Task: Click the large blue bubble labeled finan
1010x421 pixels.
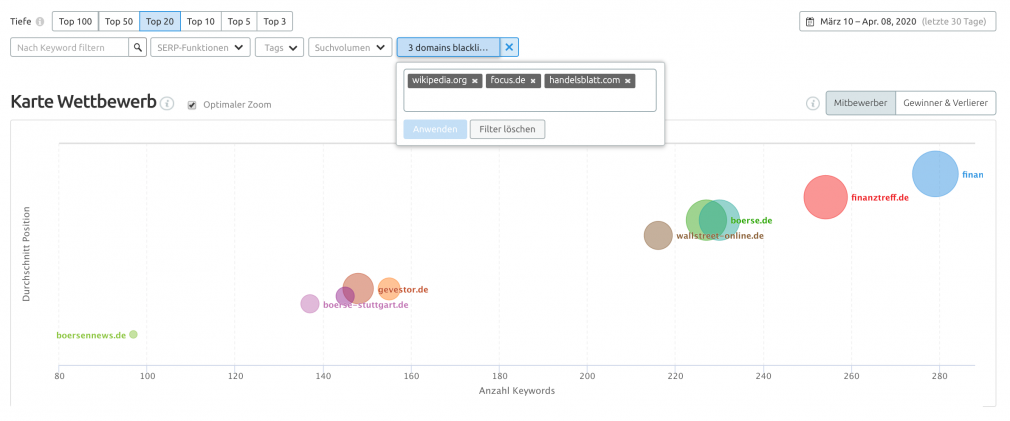Action: pos(935,173)
